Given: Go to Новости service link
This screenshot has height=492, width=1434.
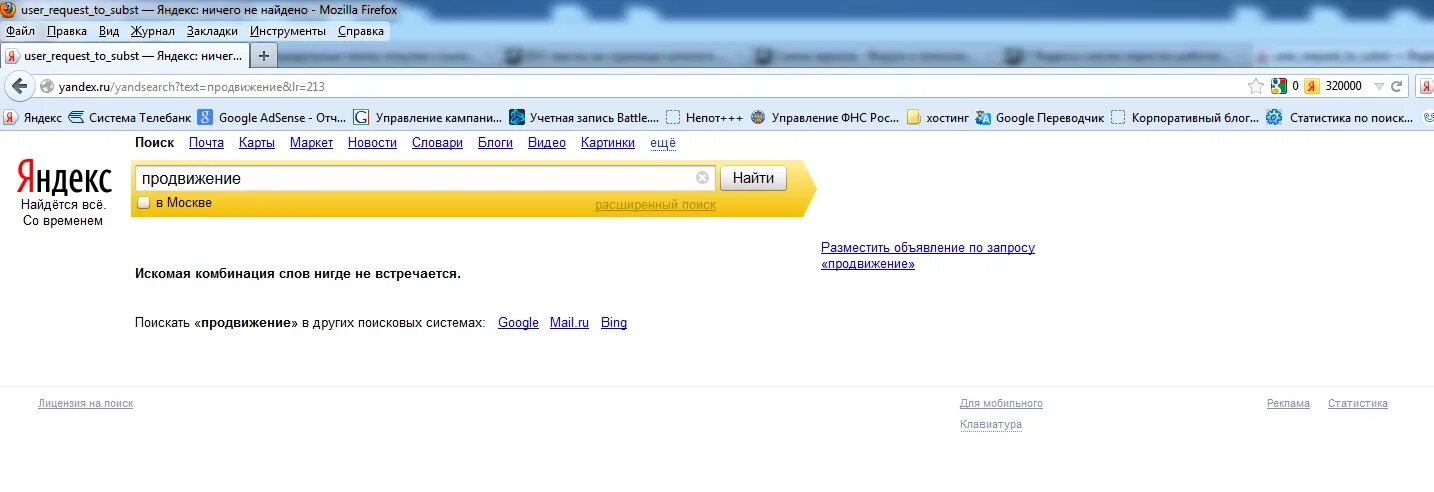Looking at the screenshot, I should click(372, 143).
